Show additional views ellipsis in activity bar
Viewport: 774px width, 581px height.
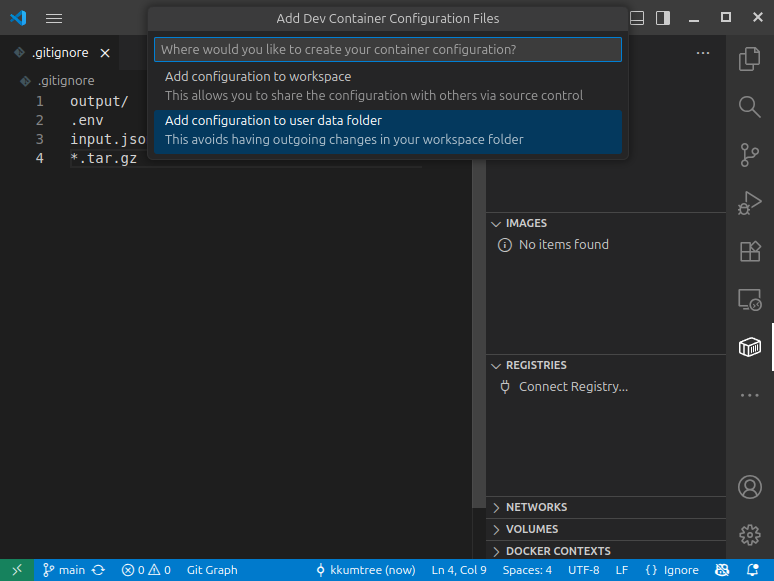[749, 395]
